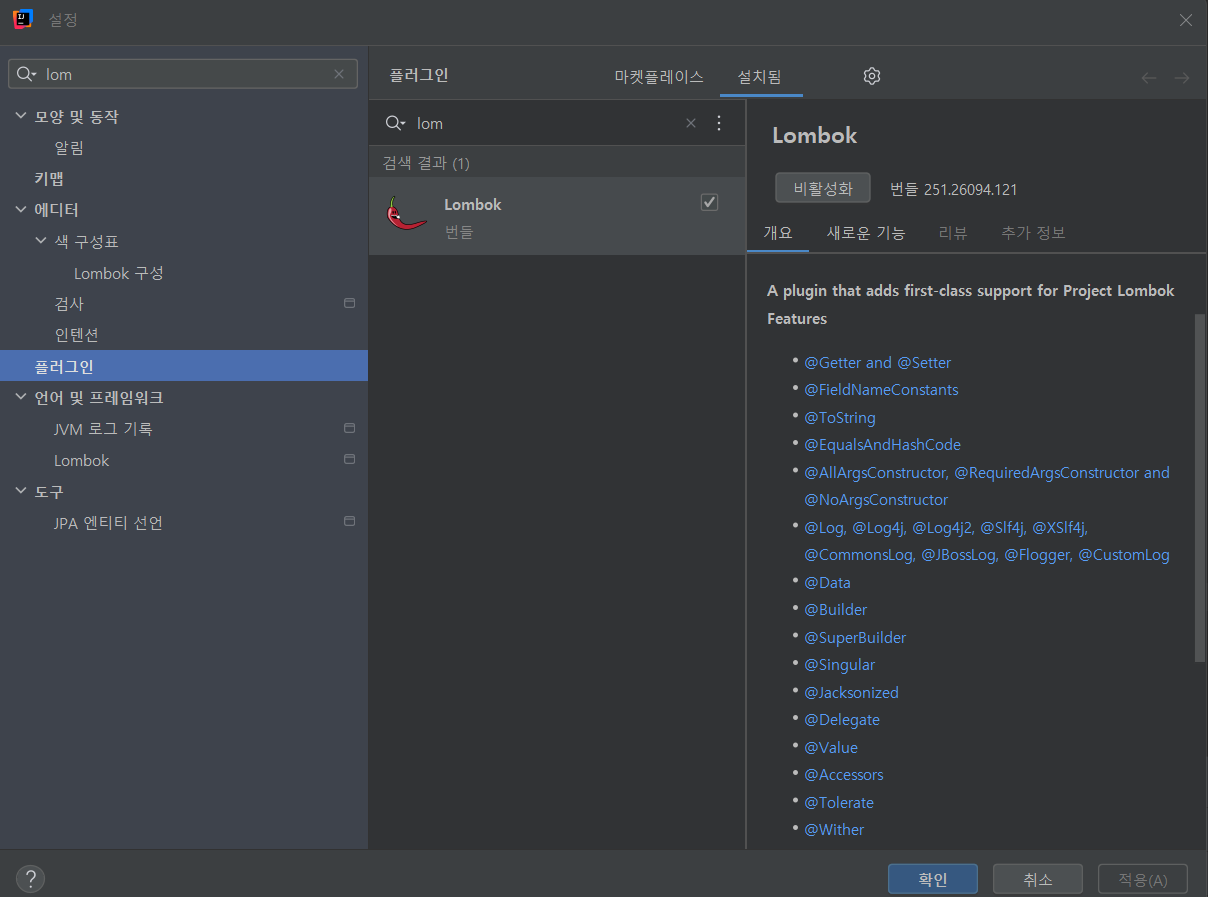Collapse the 언어 및 프레임워크 section
Image resolution: width=1208 pixels, height=897 pixels.
pyautogui.click(x=21, y=397)
